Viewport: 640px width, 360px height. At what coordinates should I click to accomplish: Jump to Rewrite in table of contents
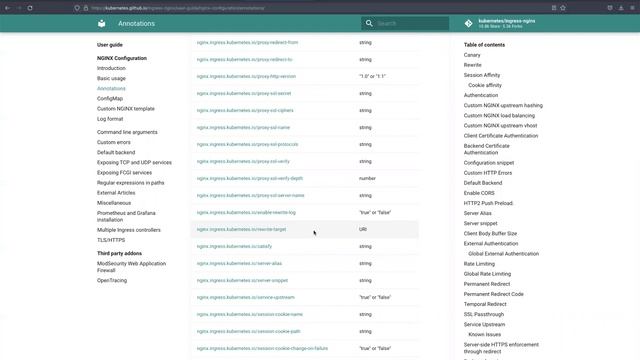[472, 65]
